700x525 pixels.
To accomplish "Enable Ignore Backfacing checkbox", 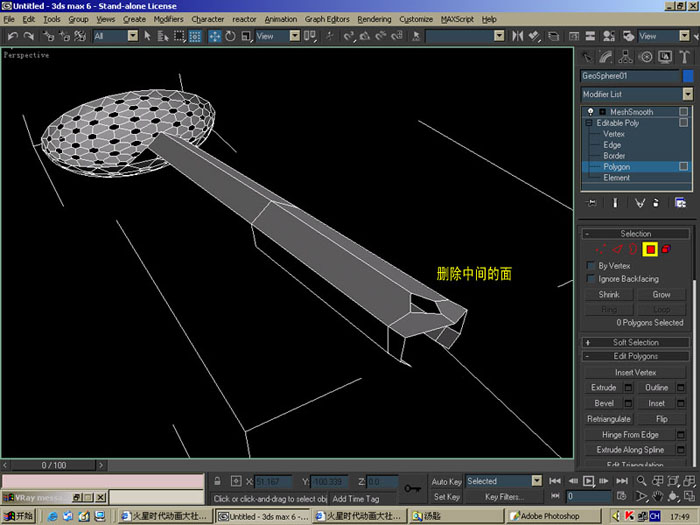I will (x=591, y=279).
